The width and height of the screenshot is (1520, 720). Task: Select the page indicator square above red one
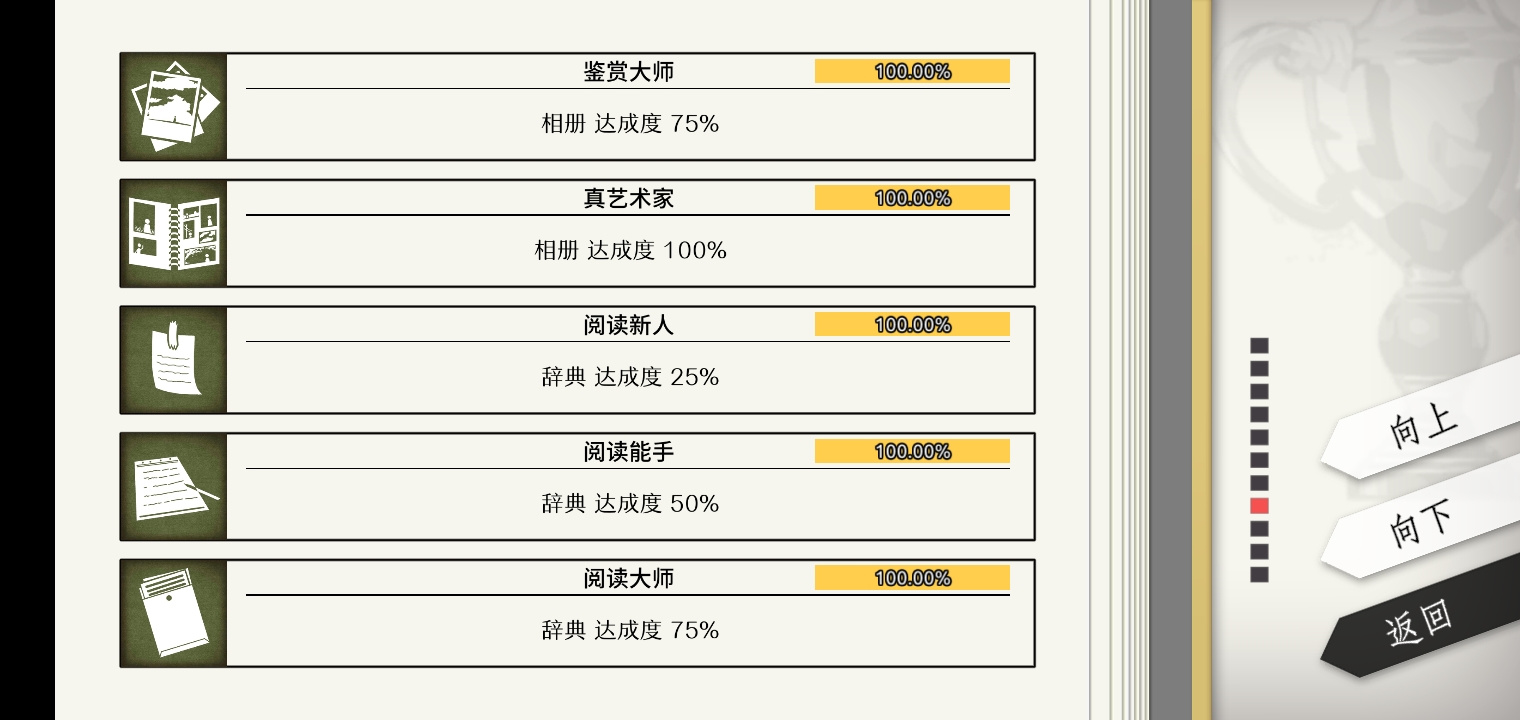pyautogui.click(x=1259, y=483)
